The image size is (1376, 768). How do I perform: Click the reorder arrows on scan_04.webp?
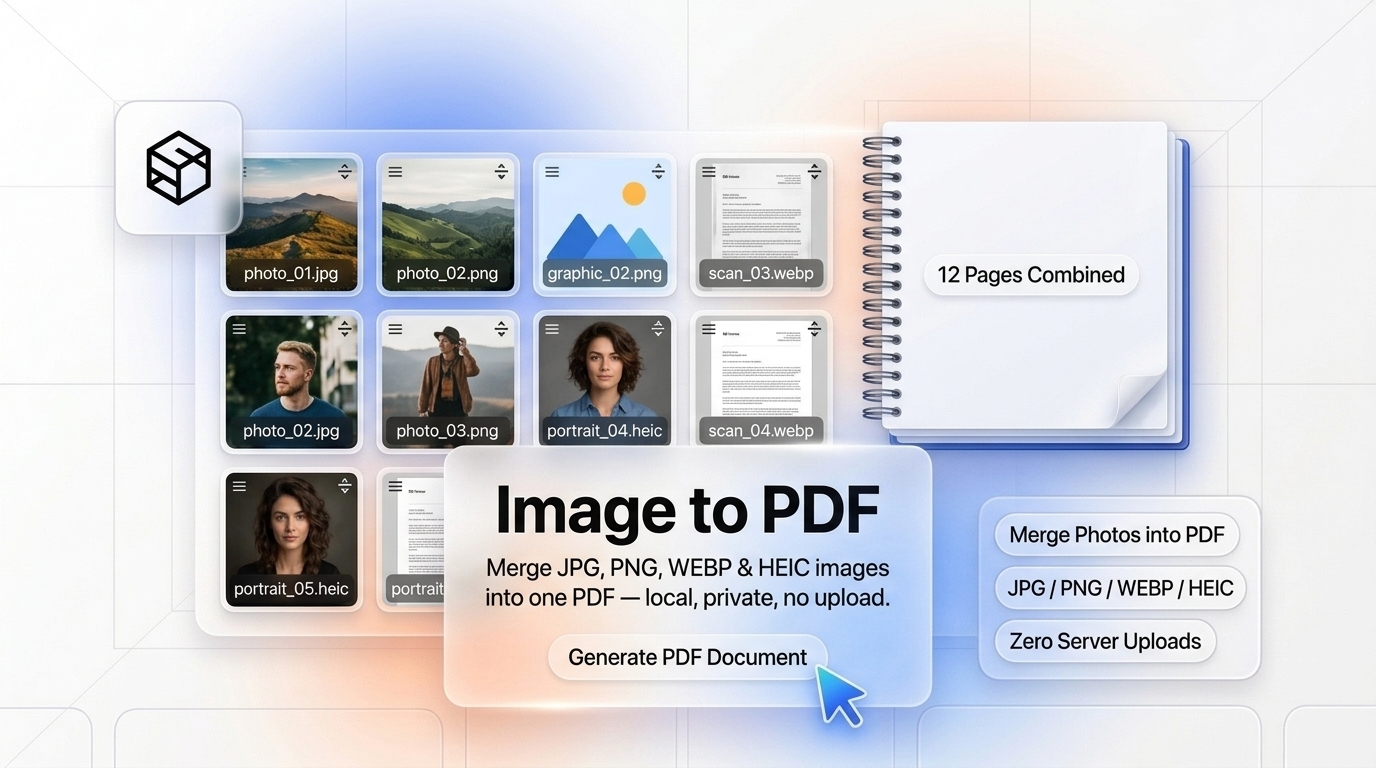pos(814,328)
